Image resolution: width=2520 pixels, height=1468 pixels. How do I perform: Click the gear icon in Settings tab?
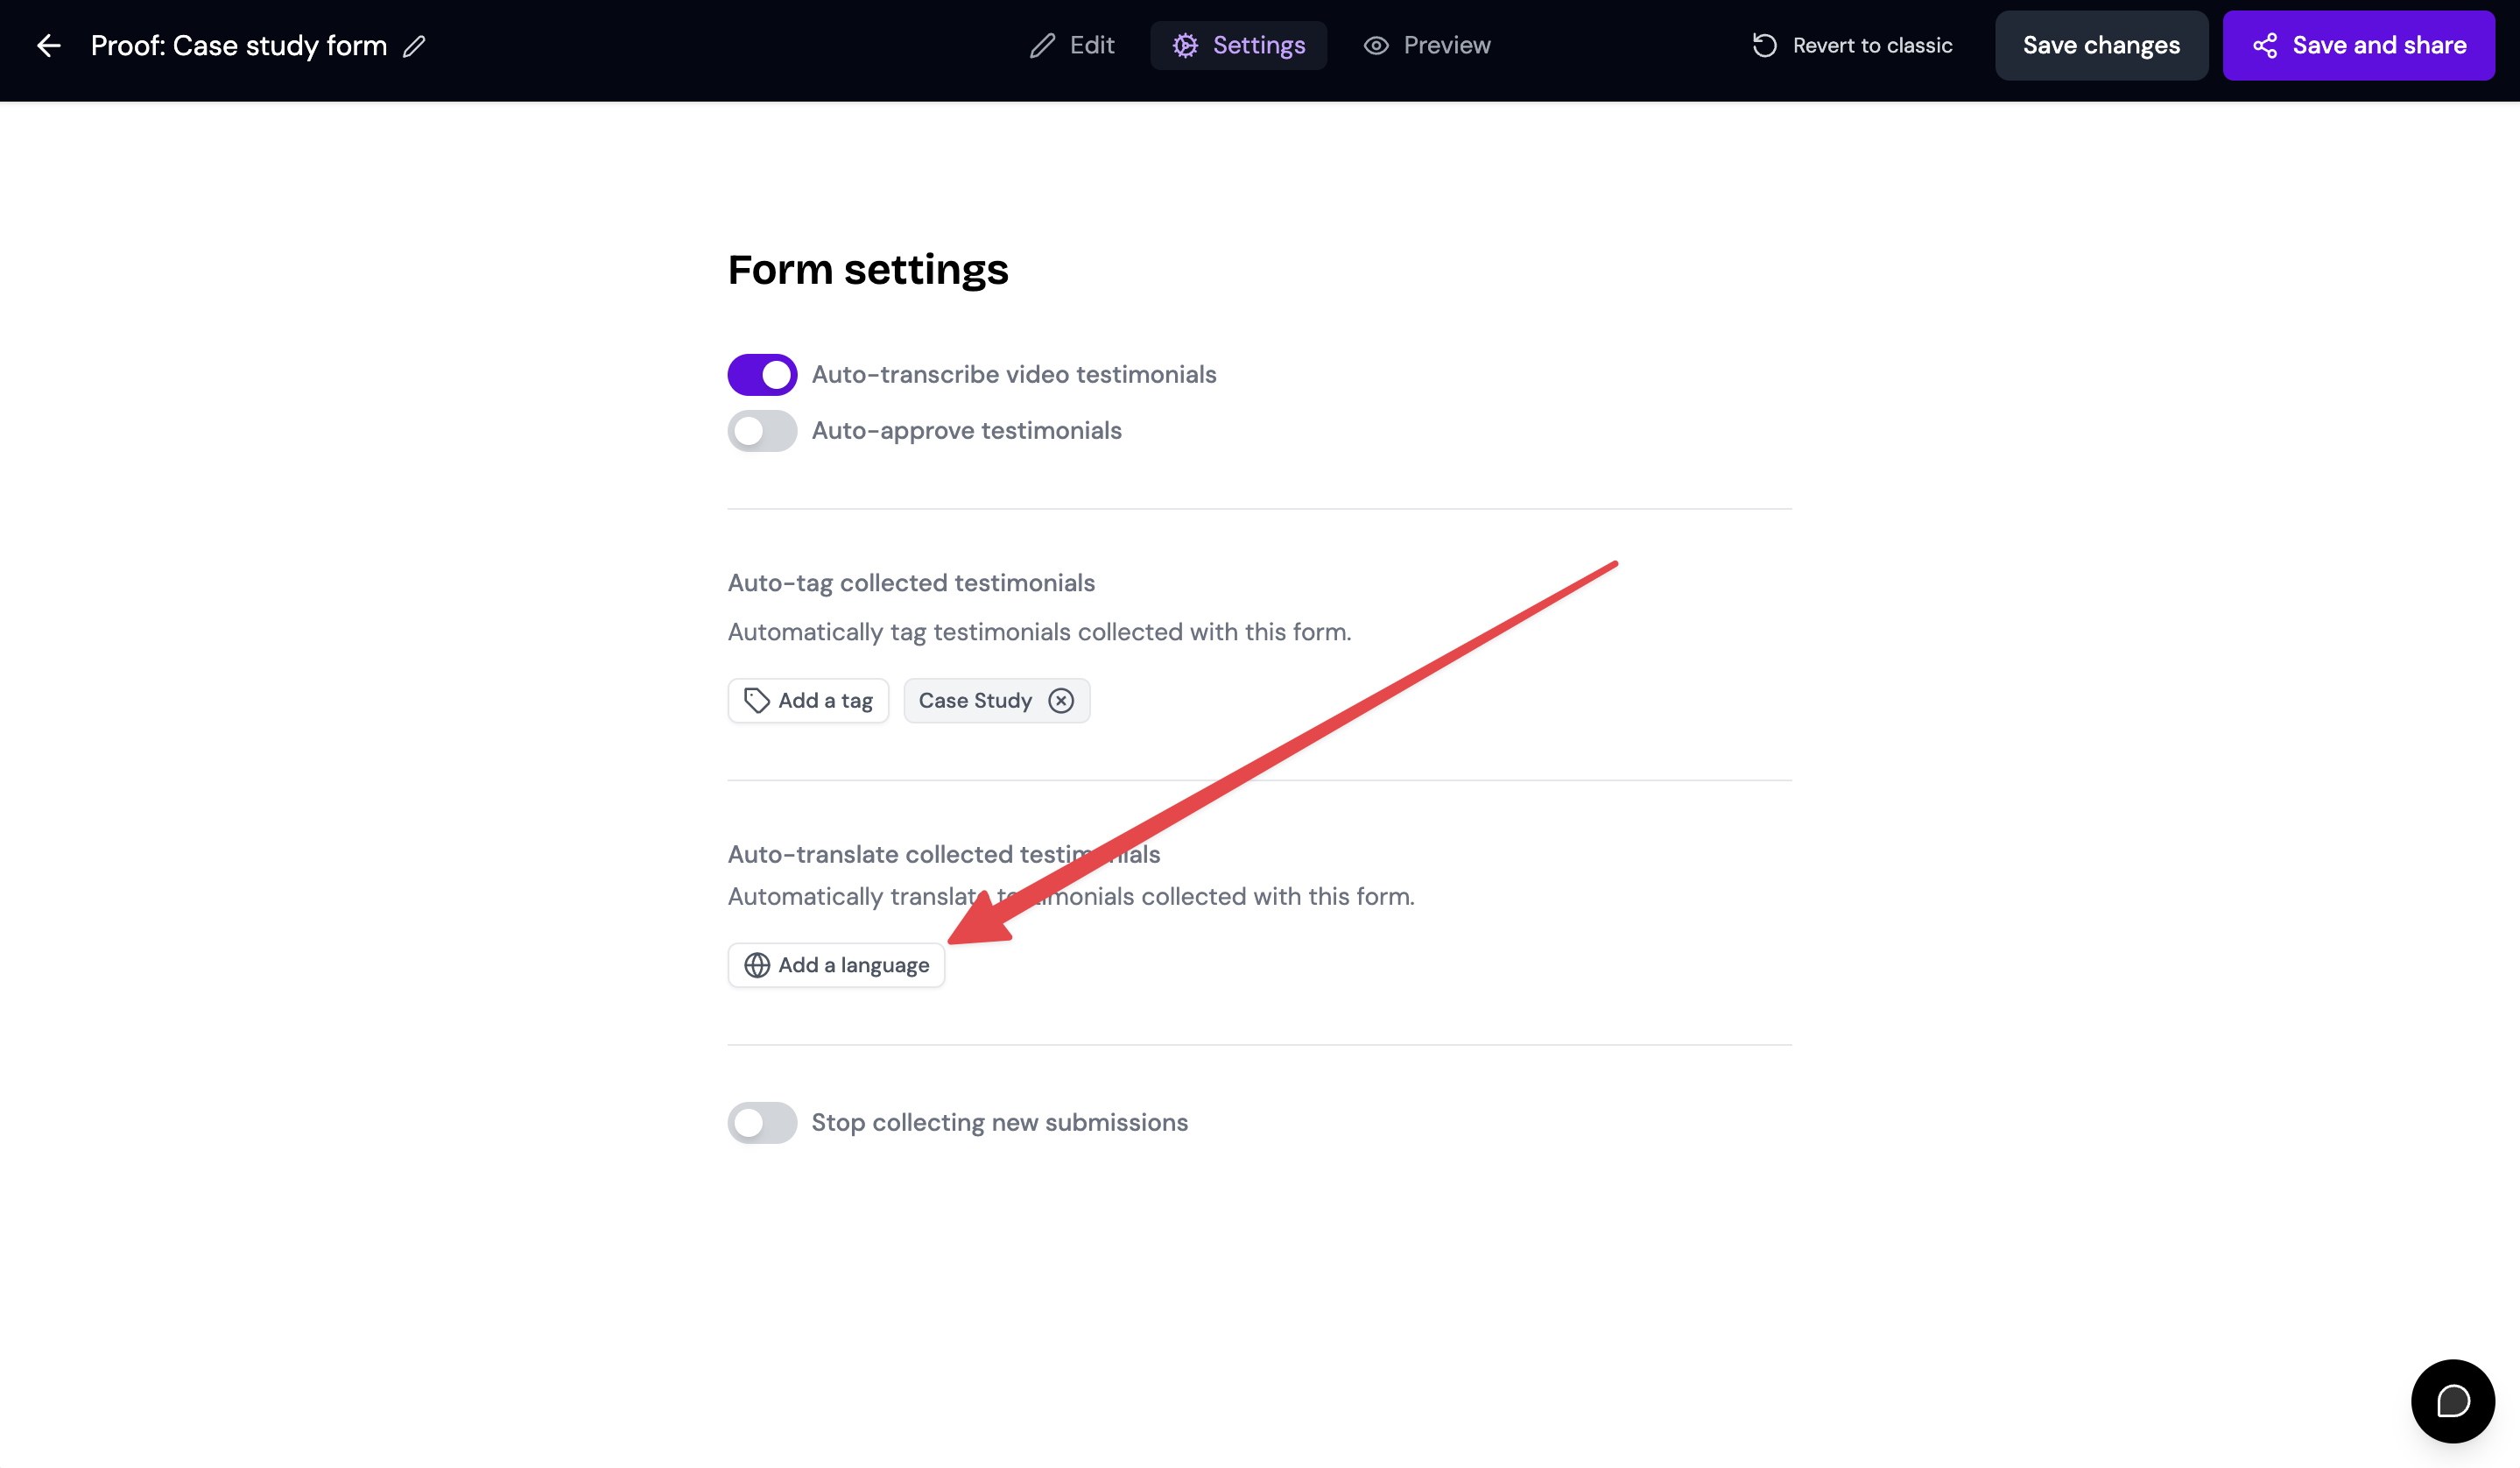coord(1185,45)
